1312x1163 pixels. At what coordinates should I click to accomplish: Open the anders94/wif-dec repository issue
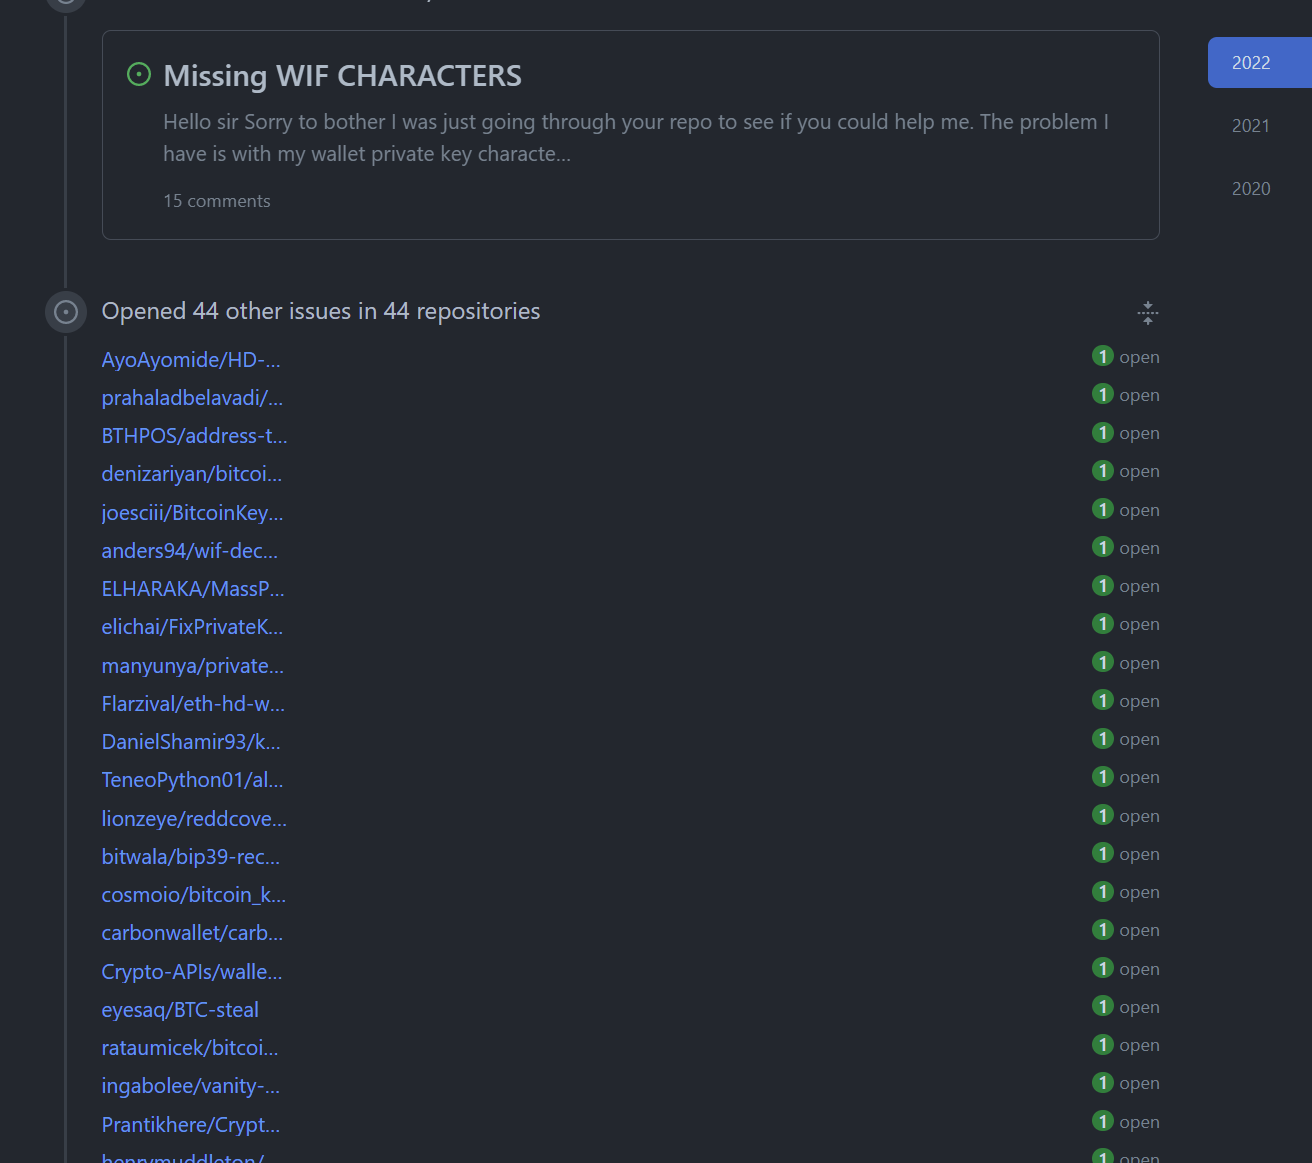tap(189, 550)
